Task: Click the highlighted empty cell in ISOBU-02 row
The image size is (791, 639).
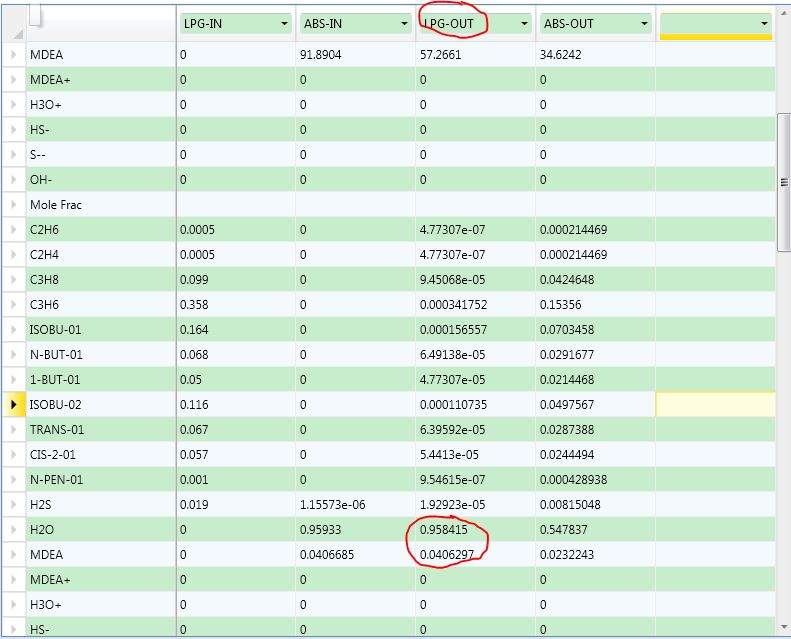Action: click(x=715, y=404)
